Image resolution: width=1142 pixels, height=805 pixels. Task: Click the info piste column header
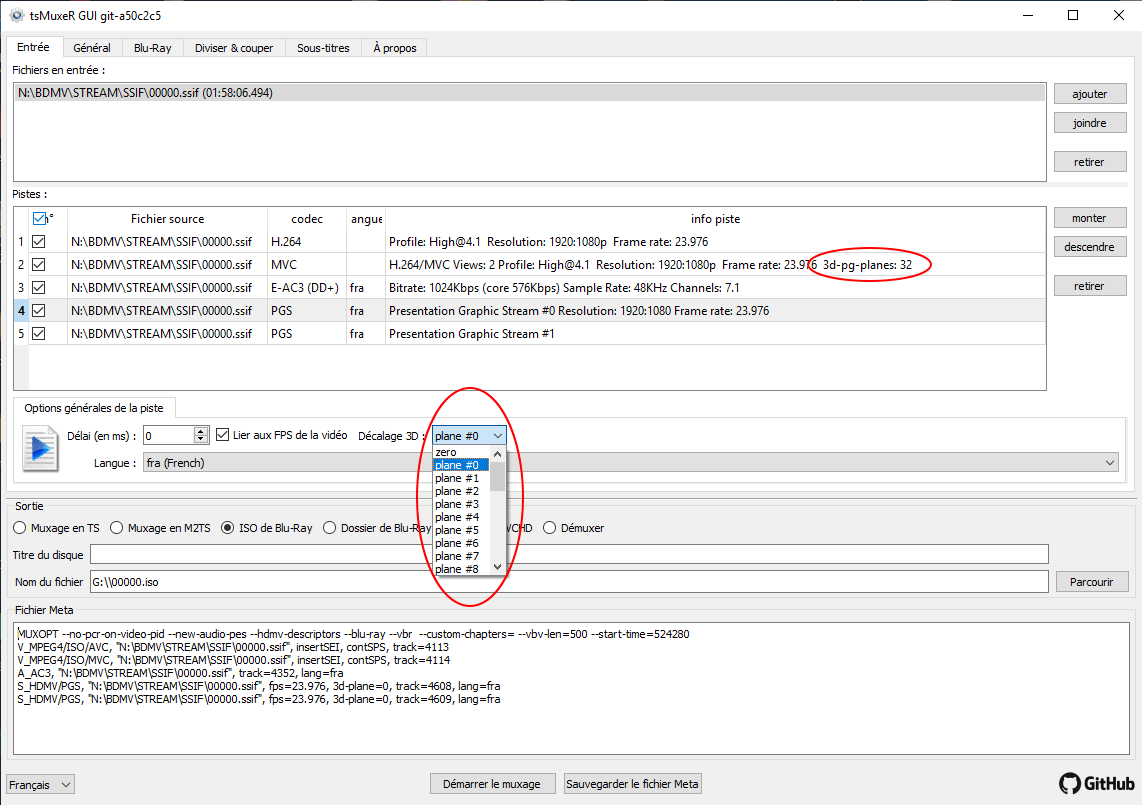click(715, 219)
